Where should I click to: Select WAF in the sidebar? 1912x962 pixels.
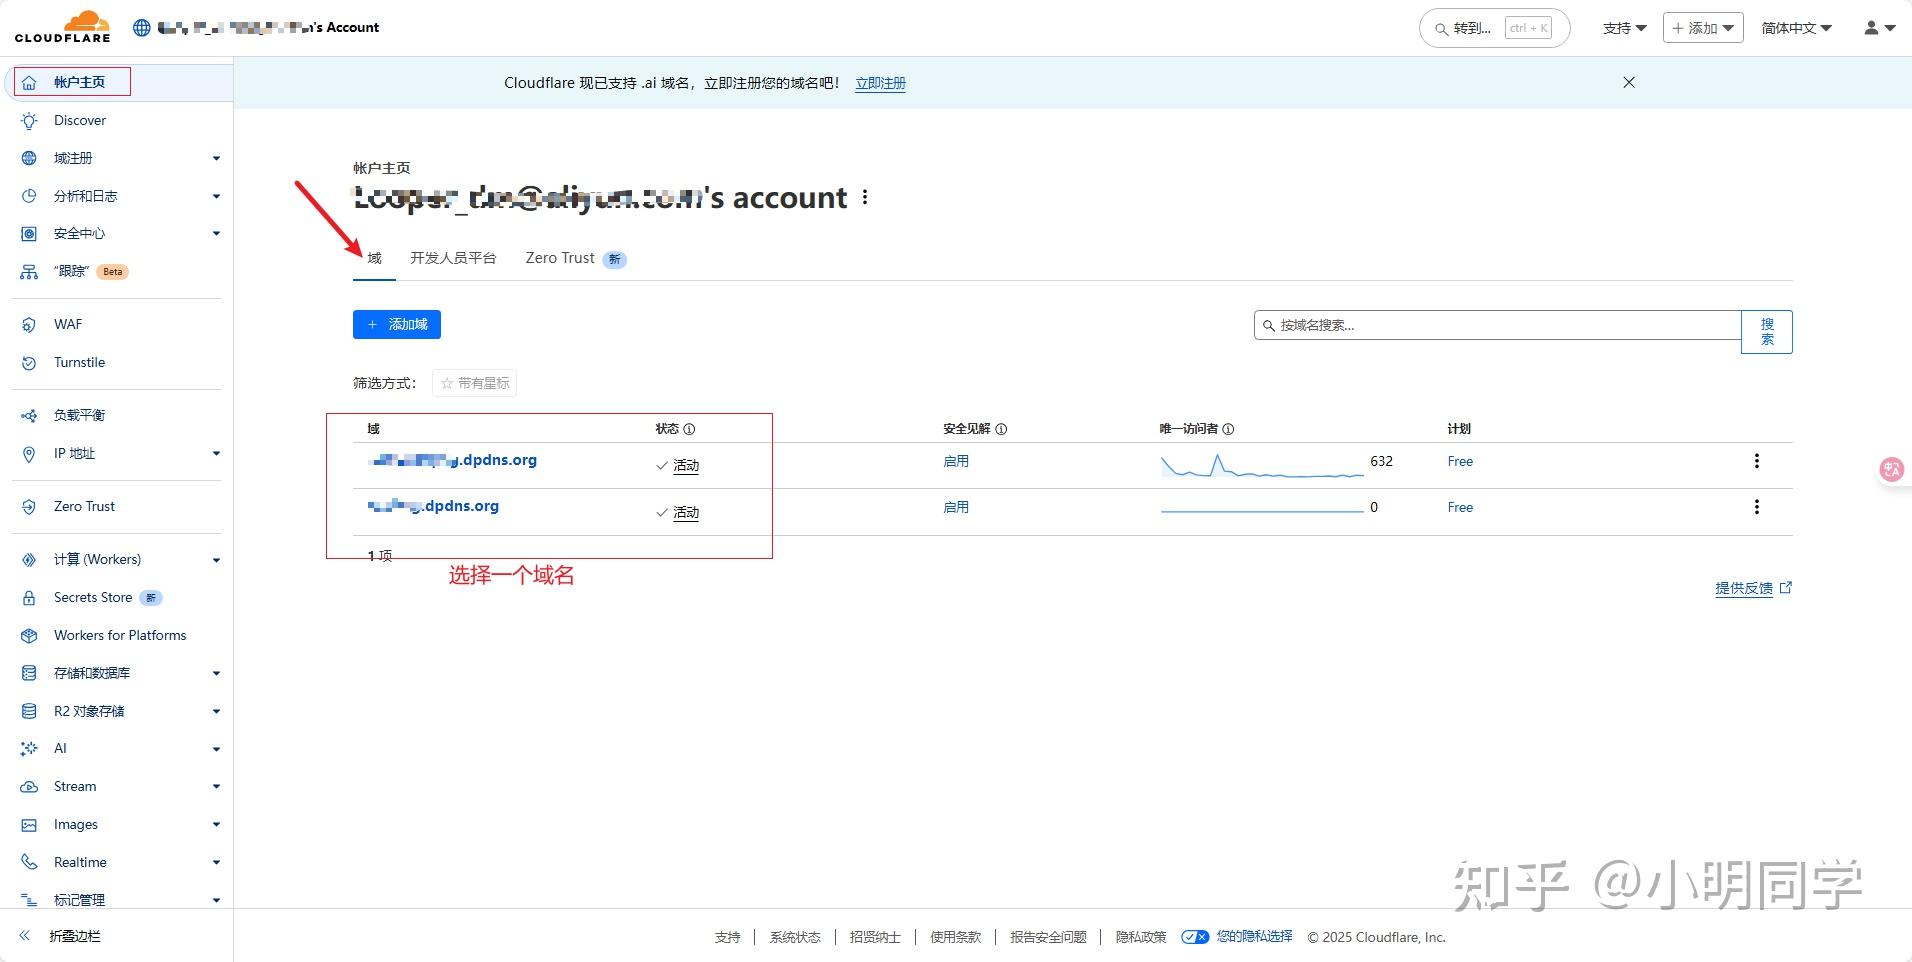pyautogui.click(x=67, y=324)
